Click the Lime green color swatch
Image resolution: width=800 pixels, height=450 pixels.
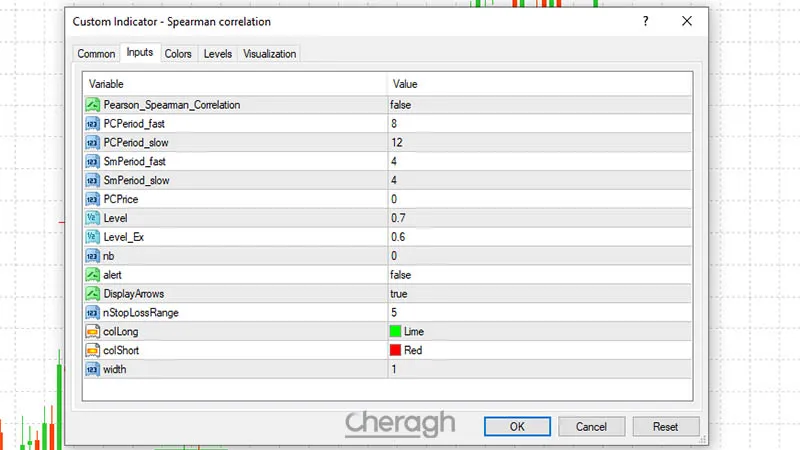396,331
